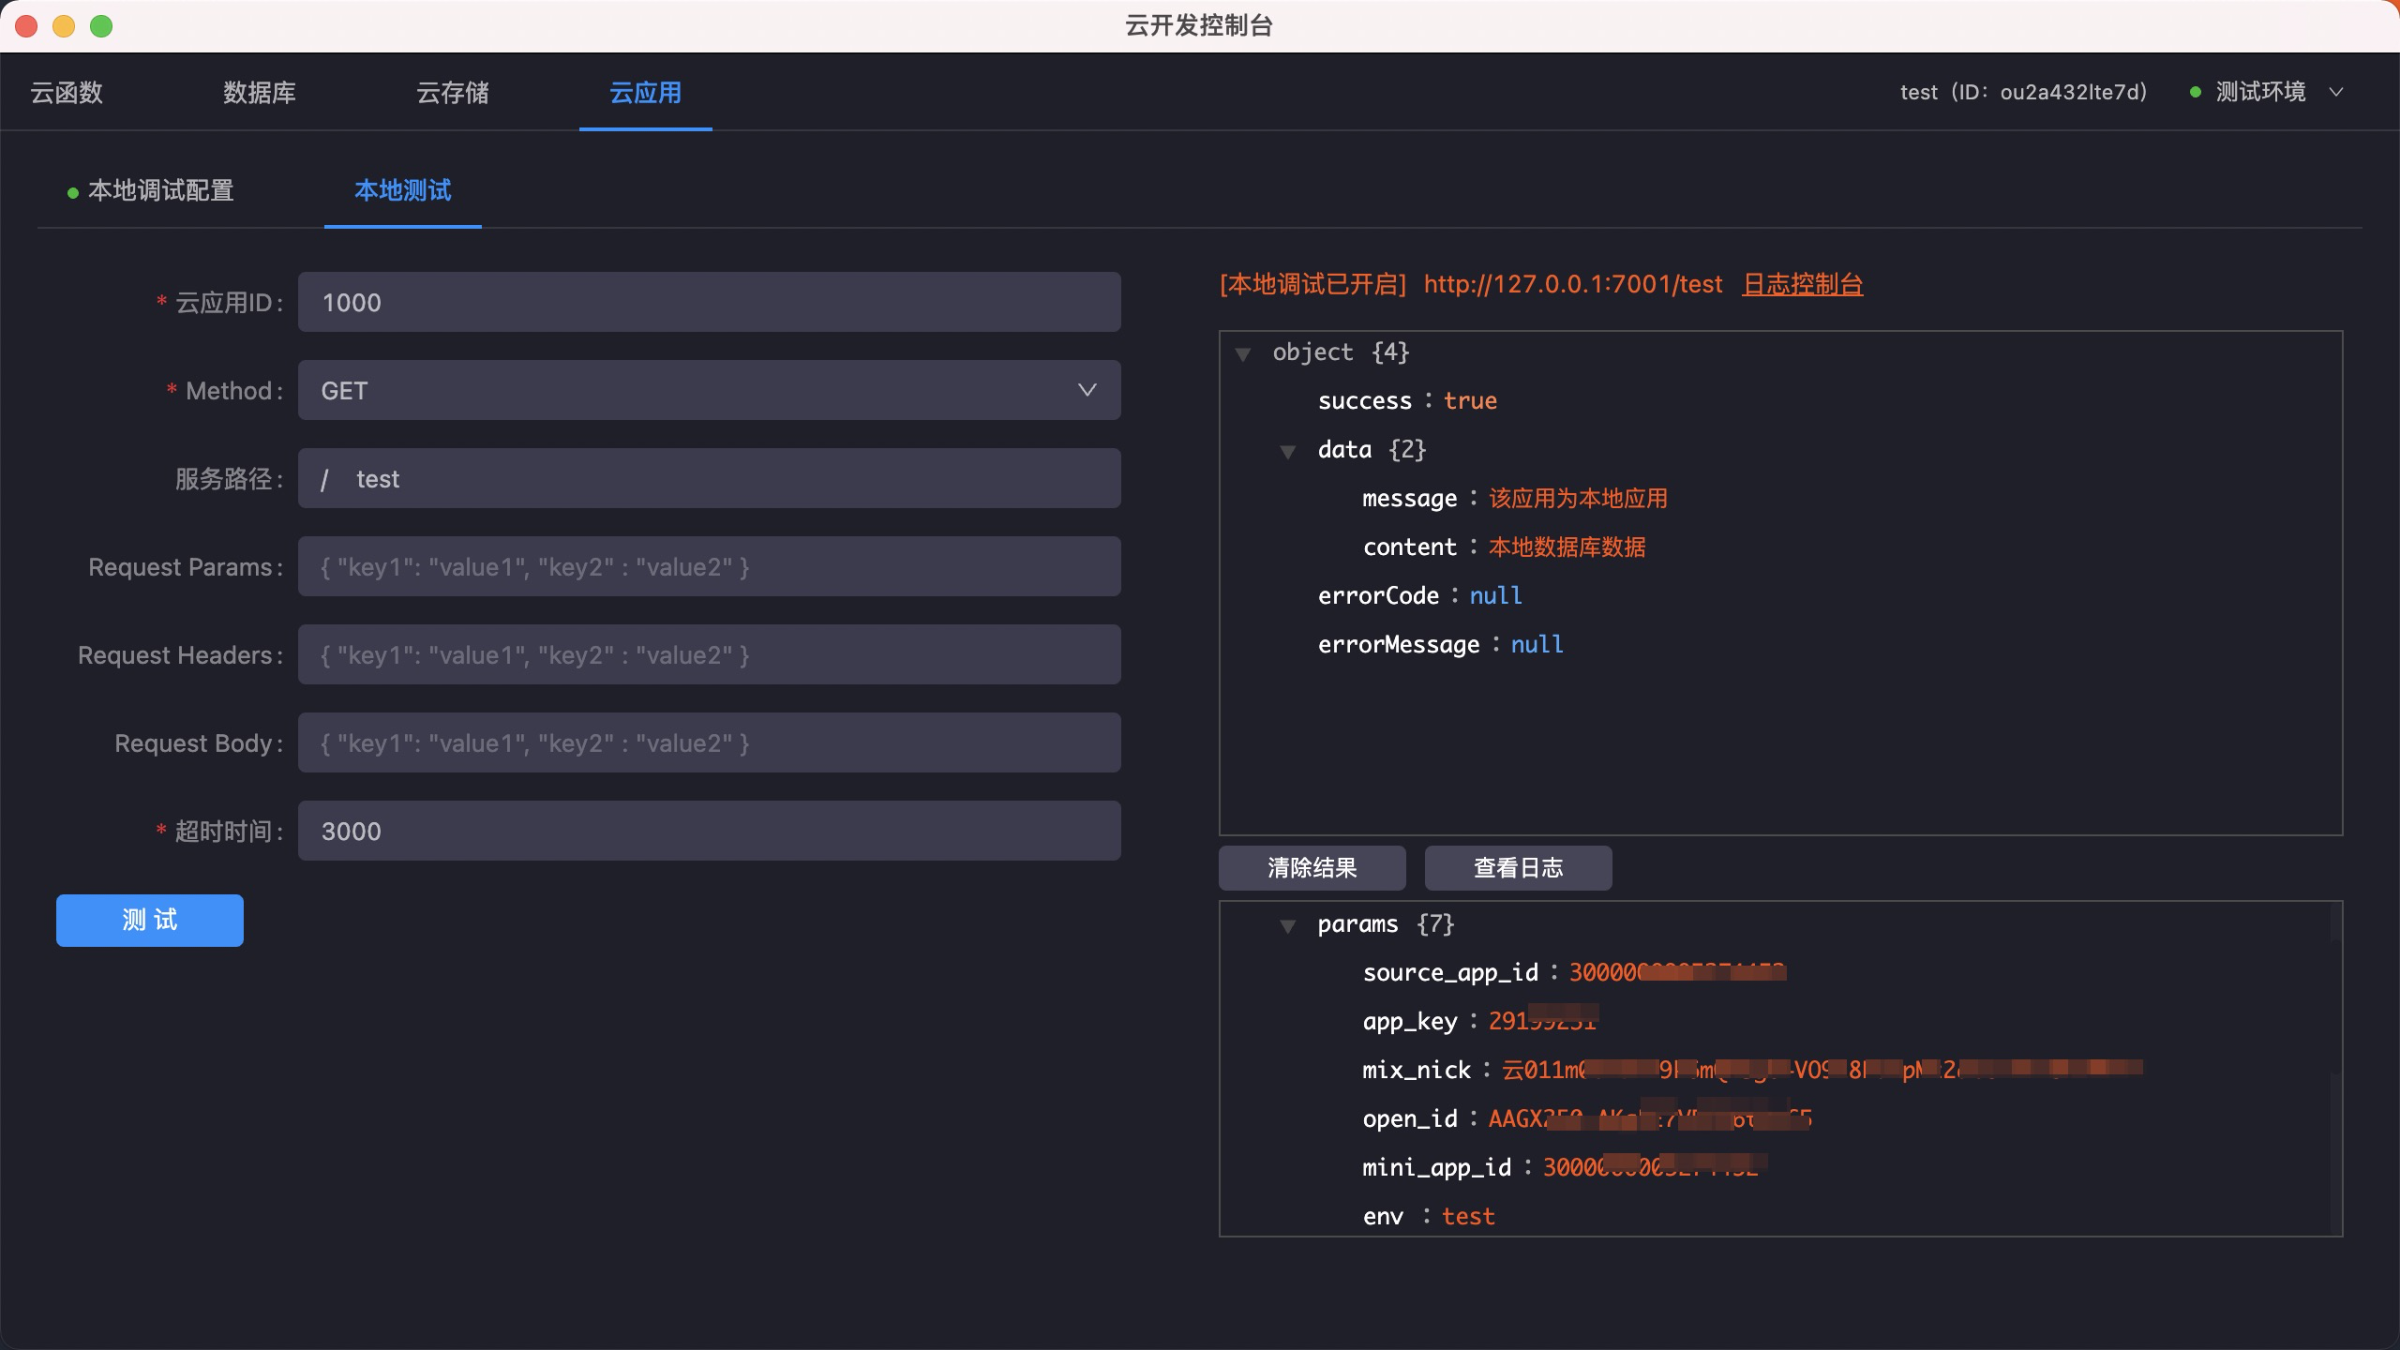2400x1350 pixels.
Task: Click the 清除结果 button
Action: [1312, 867]
